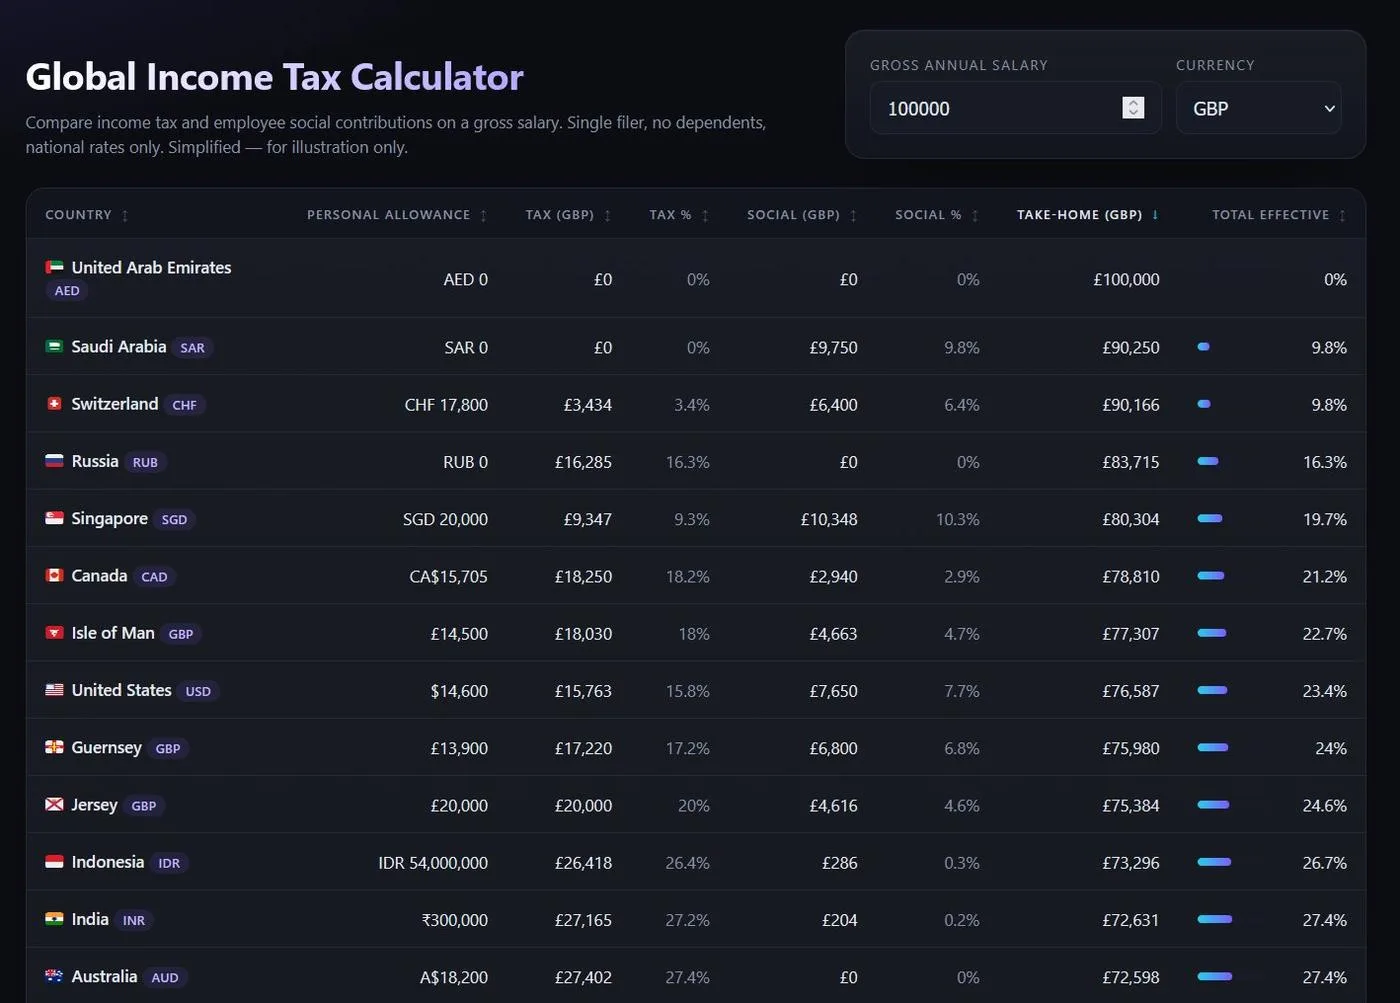Sort by Social % column header
Image resolution: width=1400 pixels, height=1003 pixels.
click(x=937, y=215)
